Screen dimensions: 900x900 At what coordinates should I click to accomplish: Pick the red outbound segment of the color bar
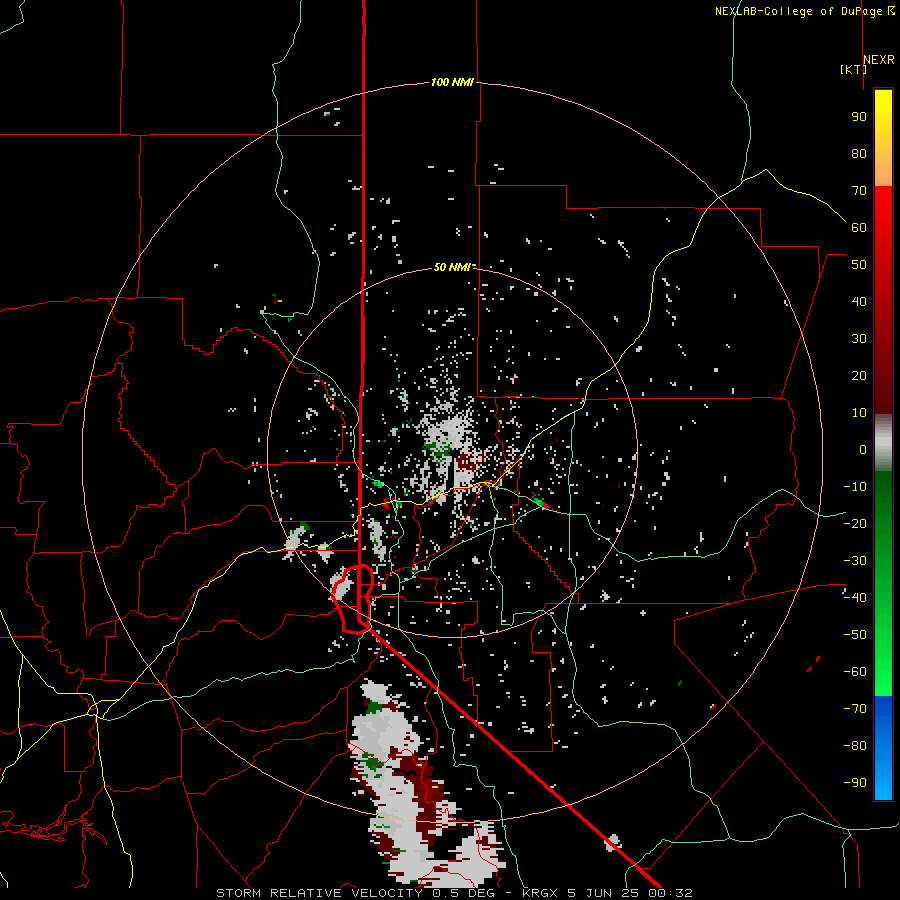point(883,300)
